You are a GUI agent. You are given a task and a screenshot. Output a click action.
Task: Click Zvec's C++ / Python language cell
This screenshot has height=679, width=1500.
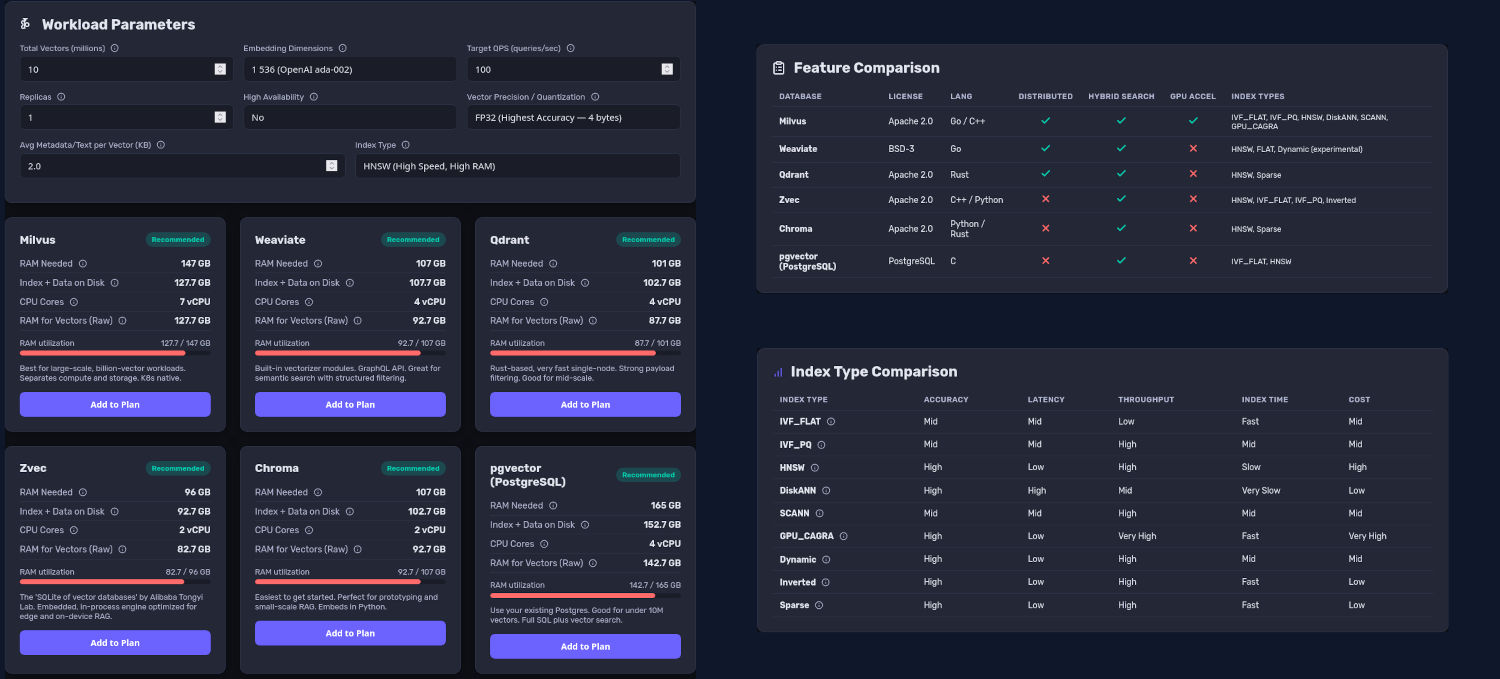(x=977, y=200)
